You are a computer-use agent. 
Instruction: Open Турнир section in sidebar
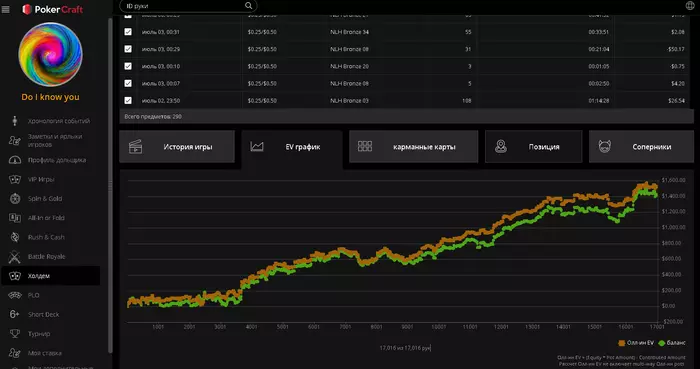tap(39, 334)
